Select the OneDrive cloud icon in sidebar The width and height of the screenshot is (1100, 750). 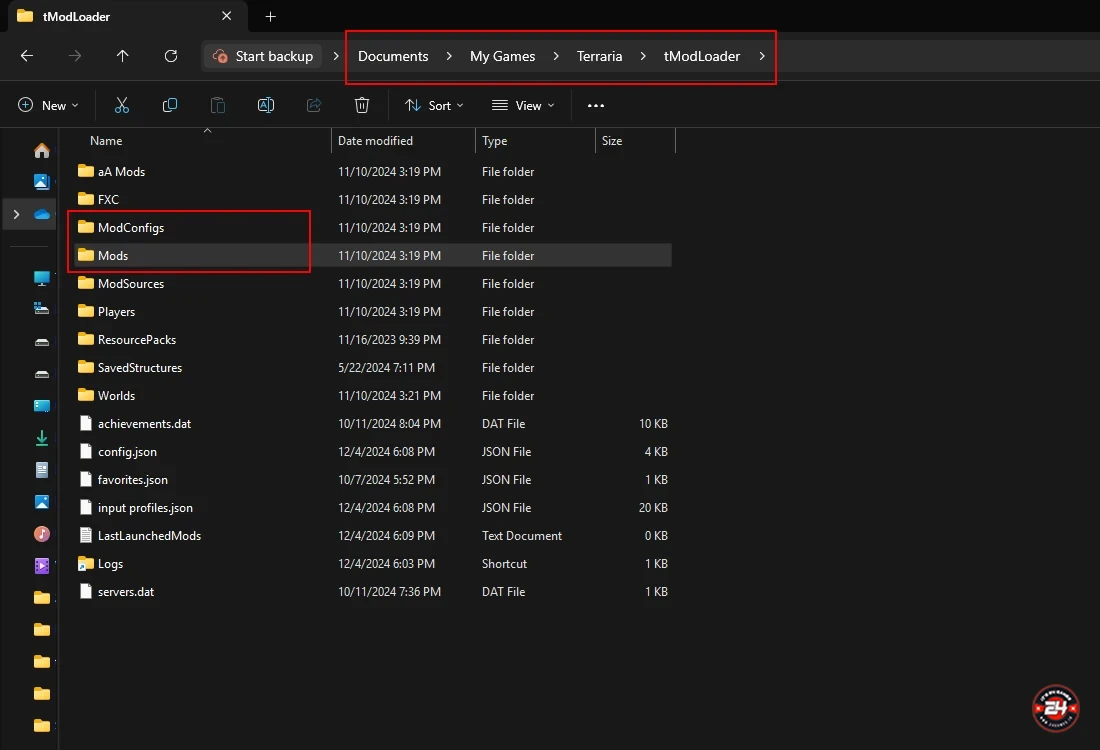(42, 214)
